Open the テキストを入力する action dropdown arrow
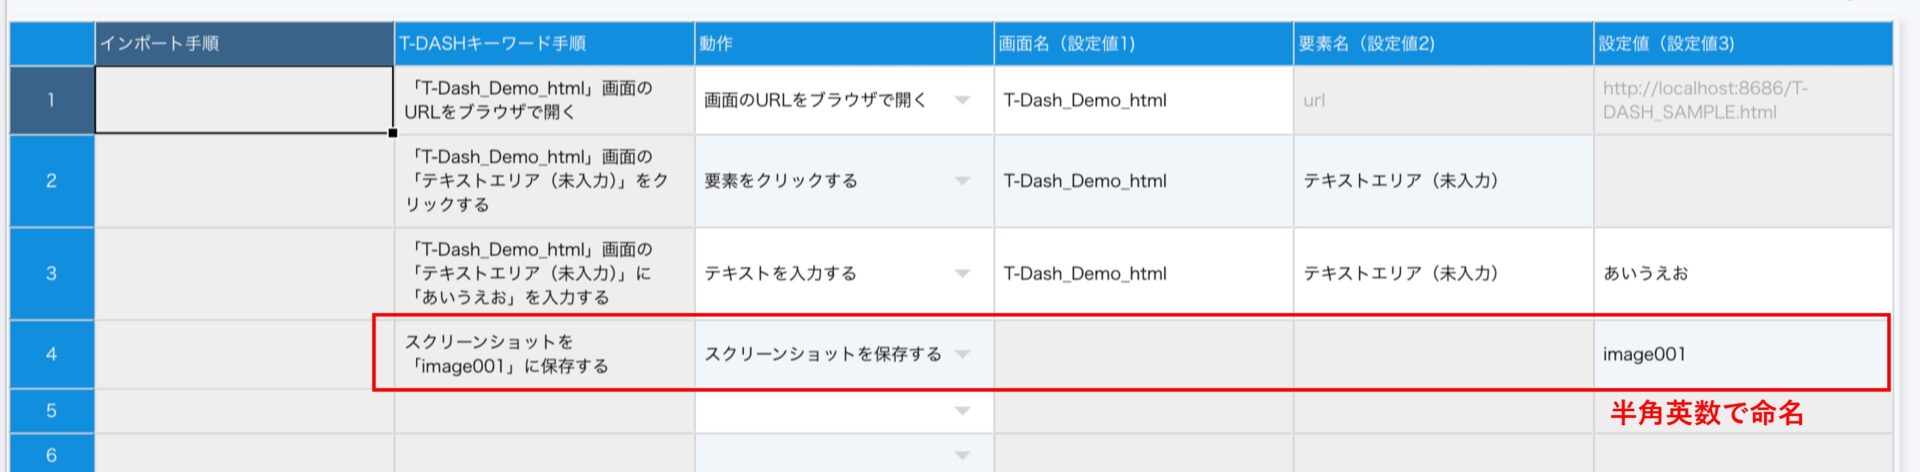This screenshot has height=472, width=1920. (962, 273)
